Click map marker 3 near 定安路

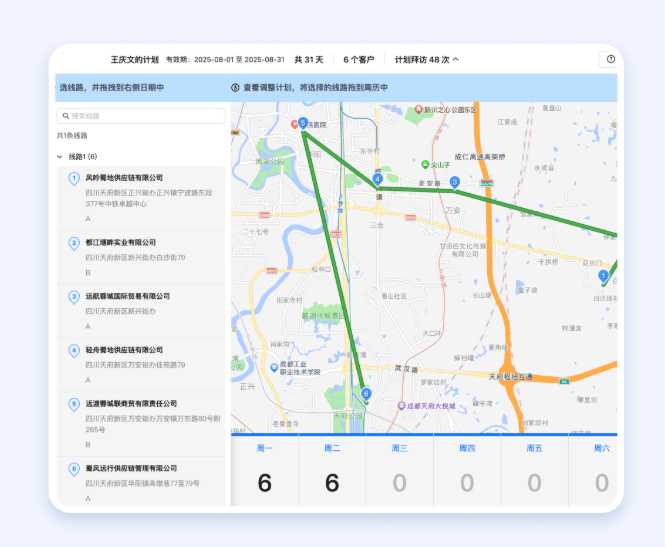[455, 183]
